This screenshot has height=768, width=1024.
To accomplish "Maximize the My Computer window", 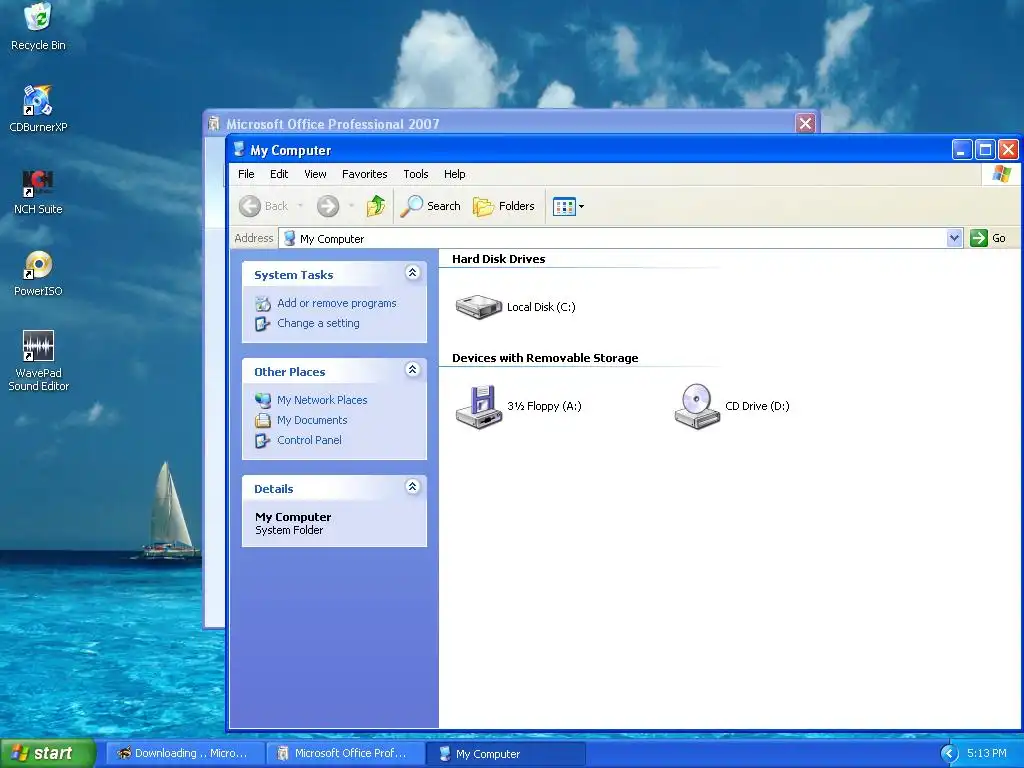I will 985,150.
